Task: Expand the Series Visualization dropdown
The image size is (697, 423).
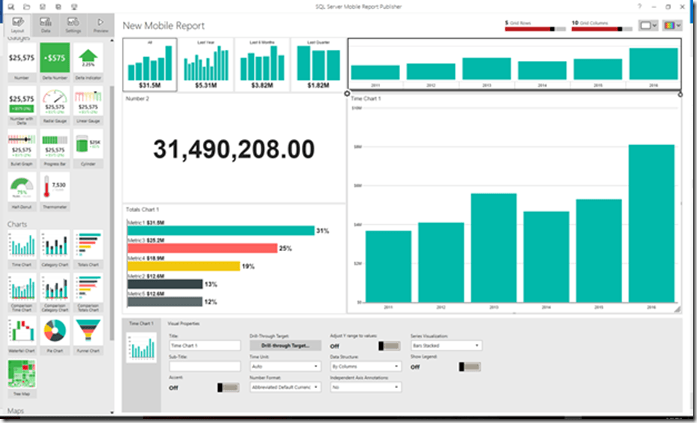Action: [x=446, y=346]
